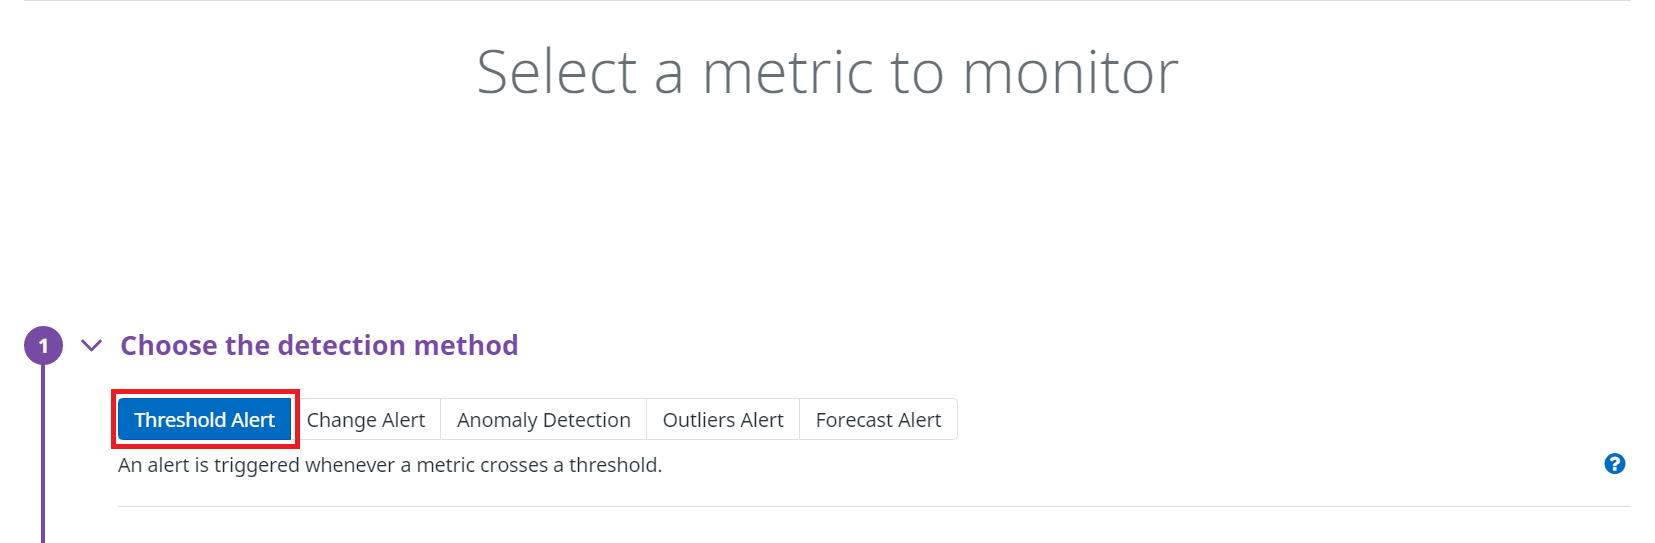Click the purple vertical step progress line

point(43,455)
